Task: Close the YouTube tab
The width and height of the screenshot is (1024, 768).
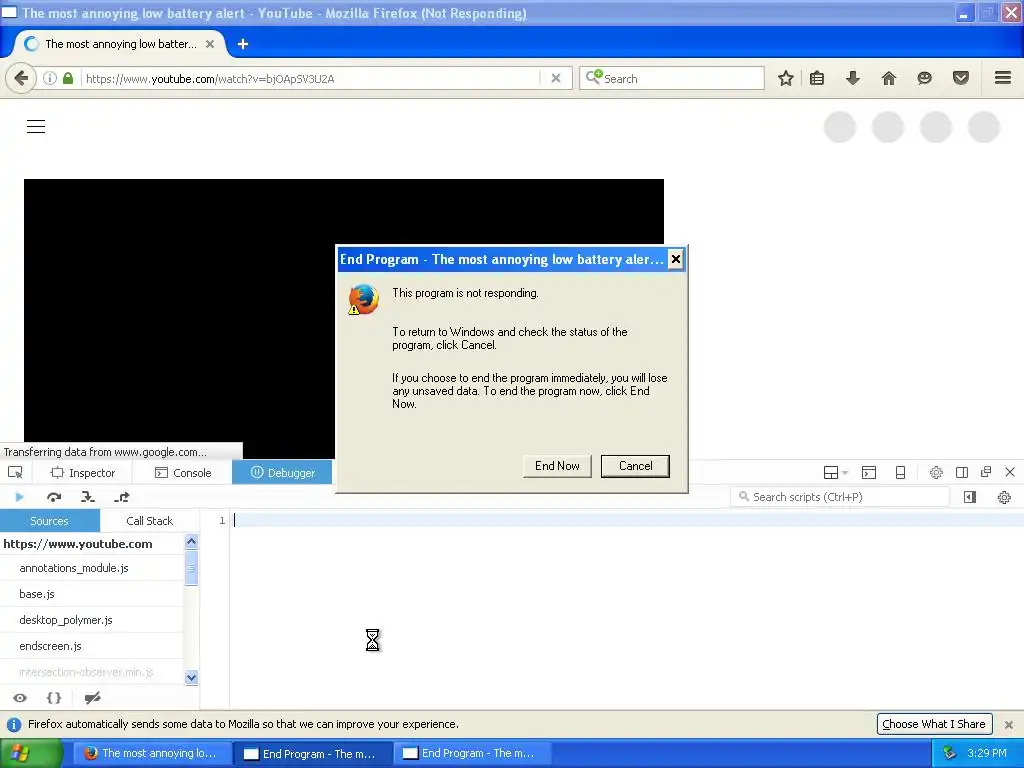Action: tap(210, 44)
